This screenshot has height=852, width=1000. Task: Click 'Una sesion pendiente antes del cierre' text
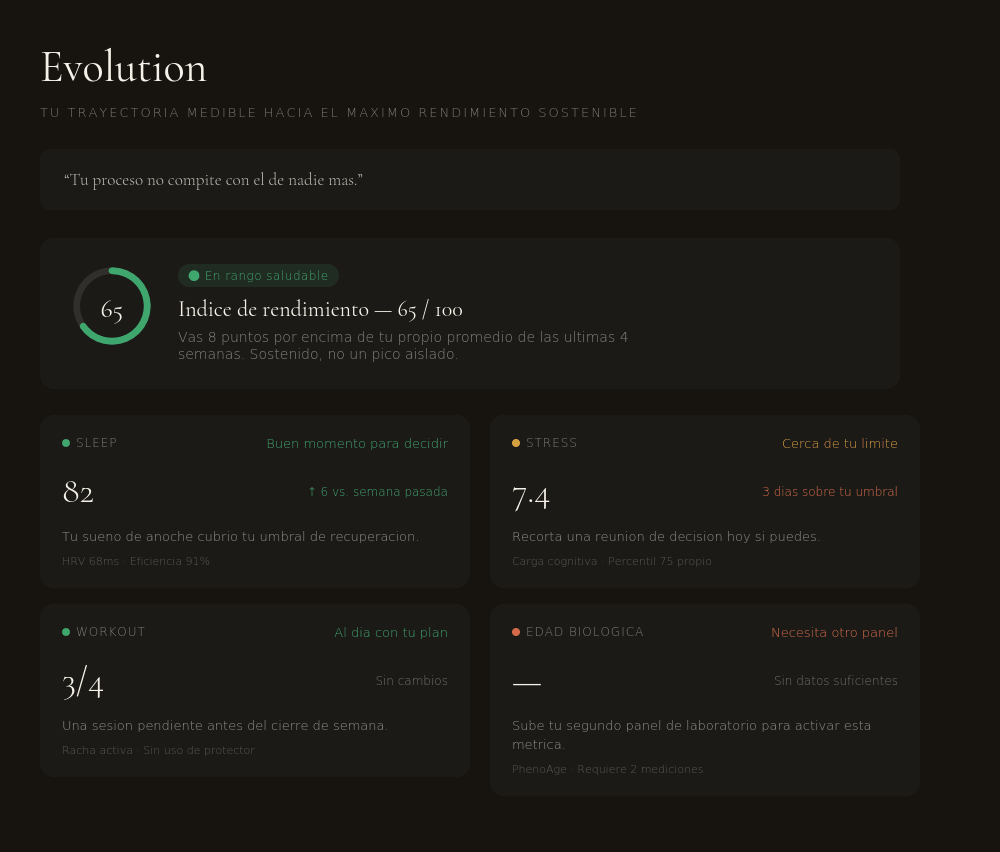pos(224,725)
